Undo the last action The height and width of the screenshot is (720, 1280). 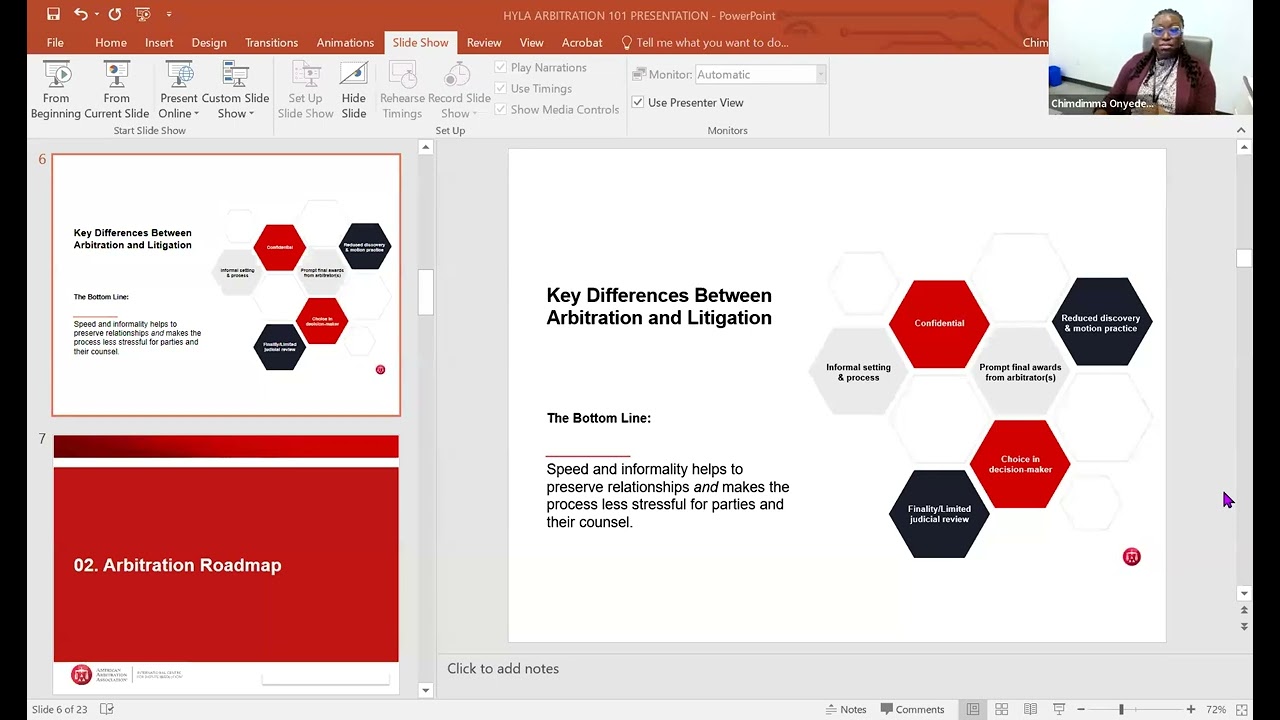click(80, 14)
